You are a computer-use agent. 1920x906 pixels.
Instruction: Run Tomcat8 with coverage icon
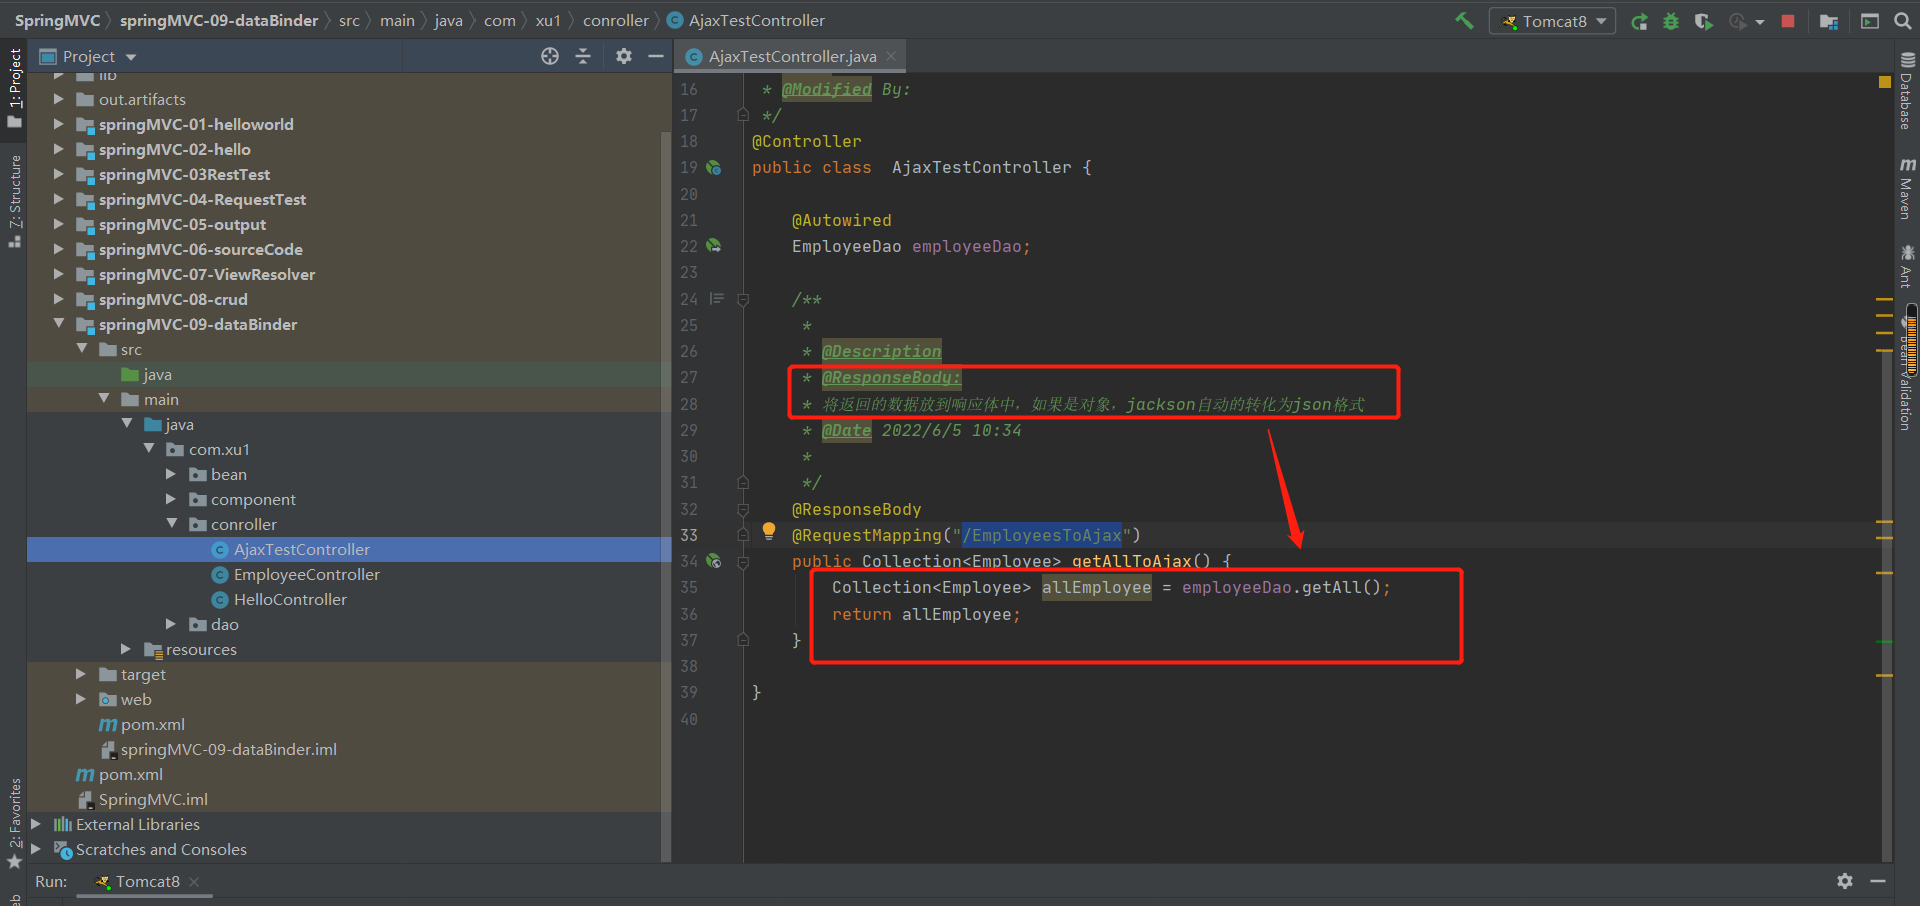(1703, 21)
